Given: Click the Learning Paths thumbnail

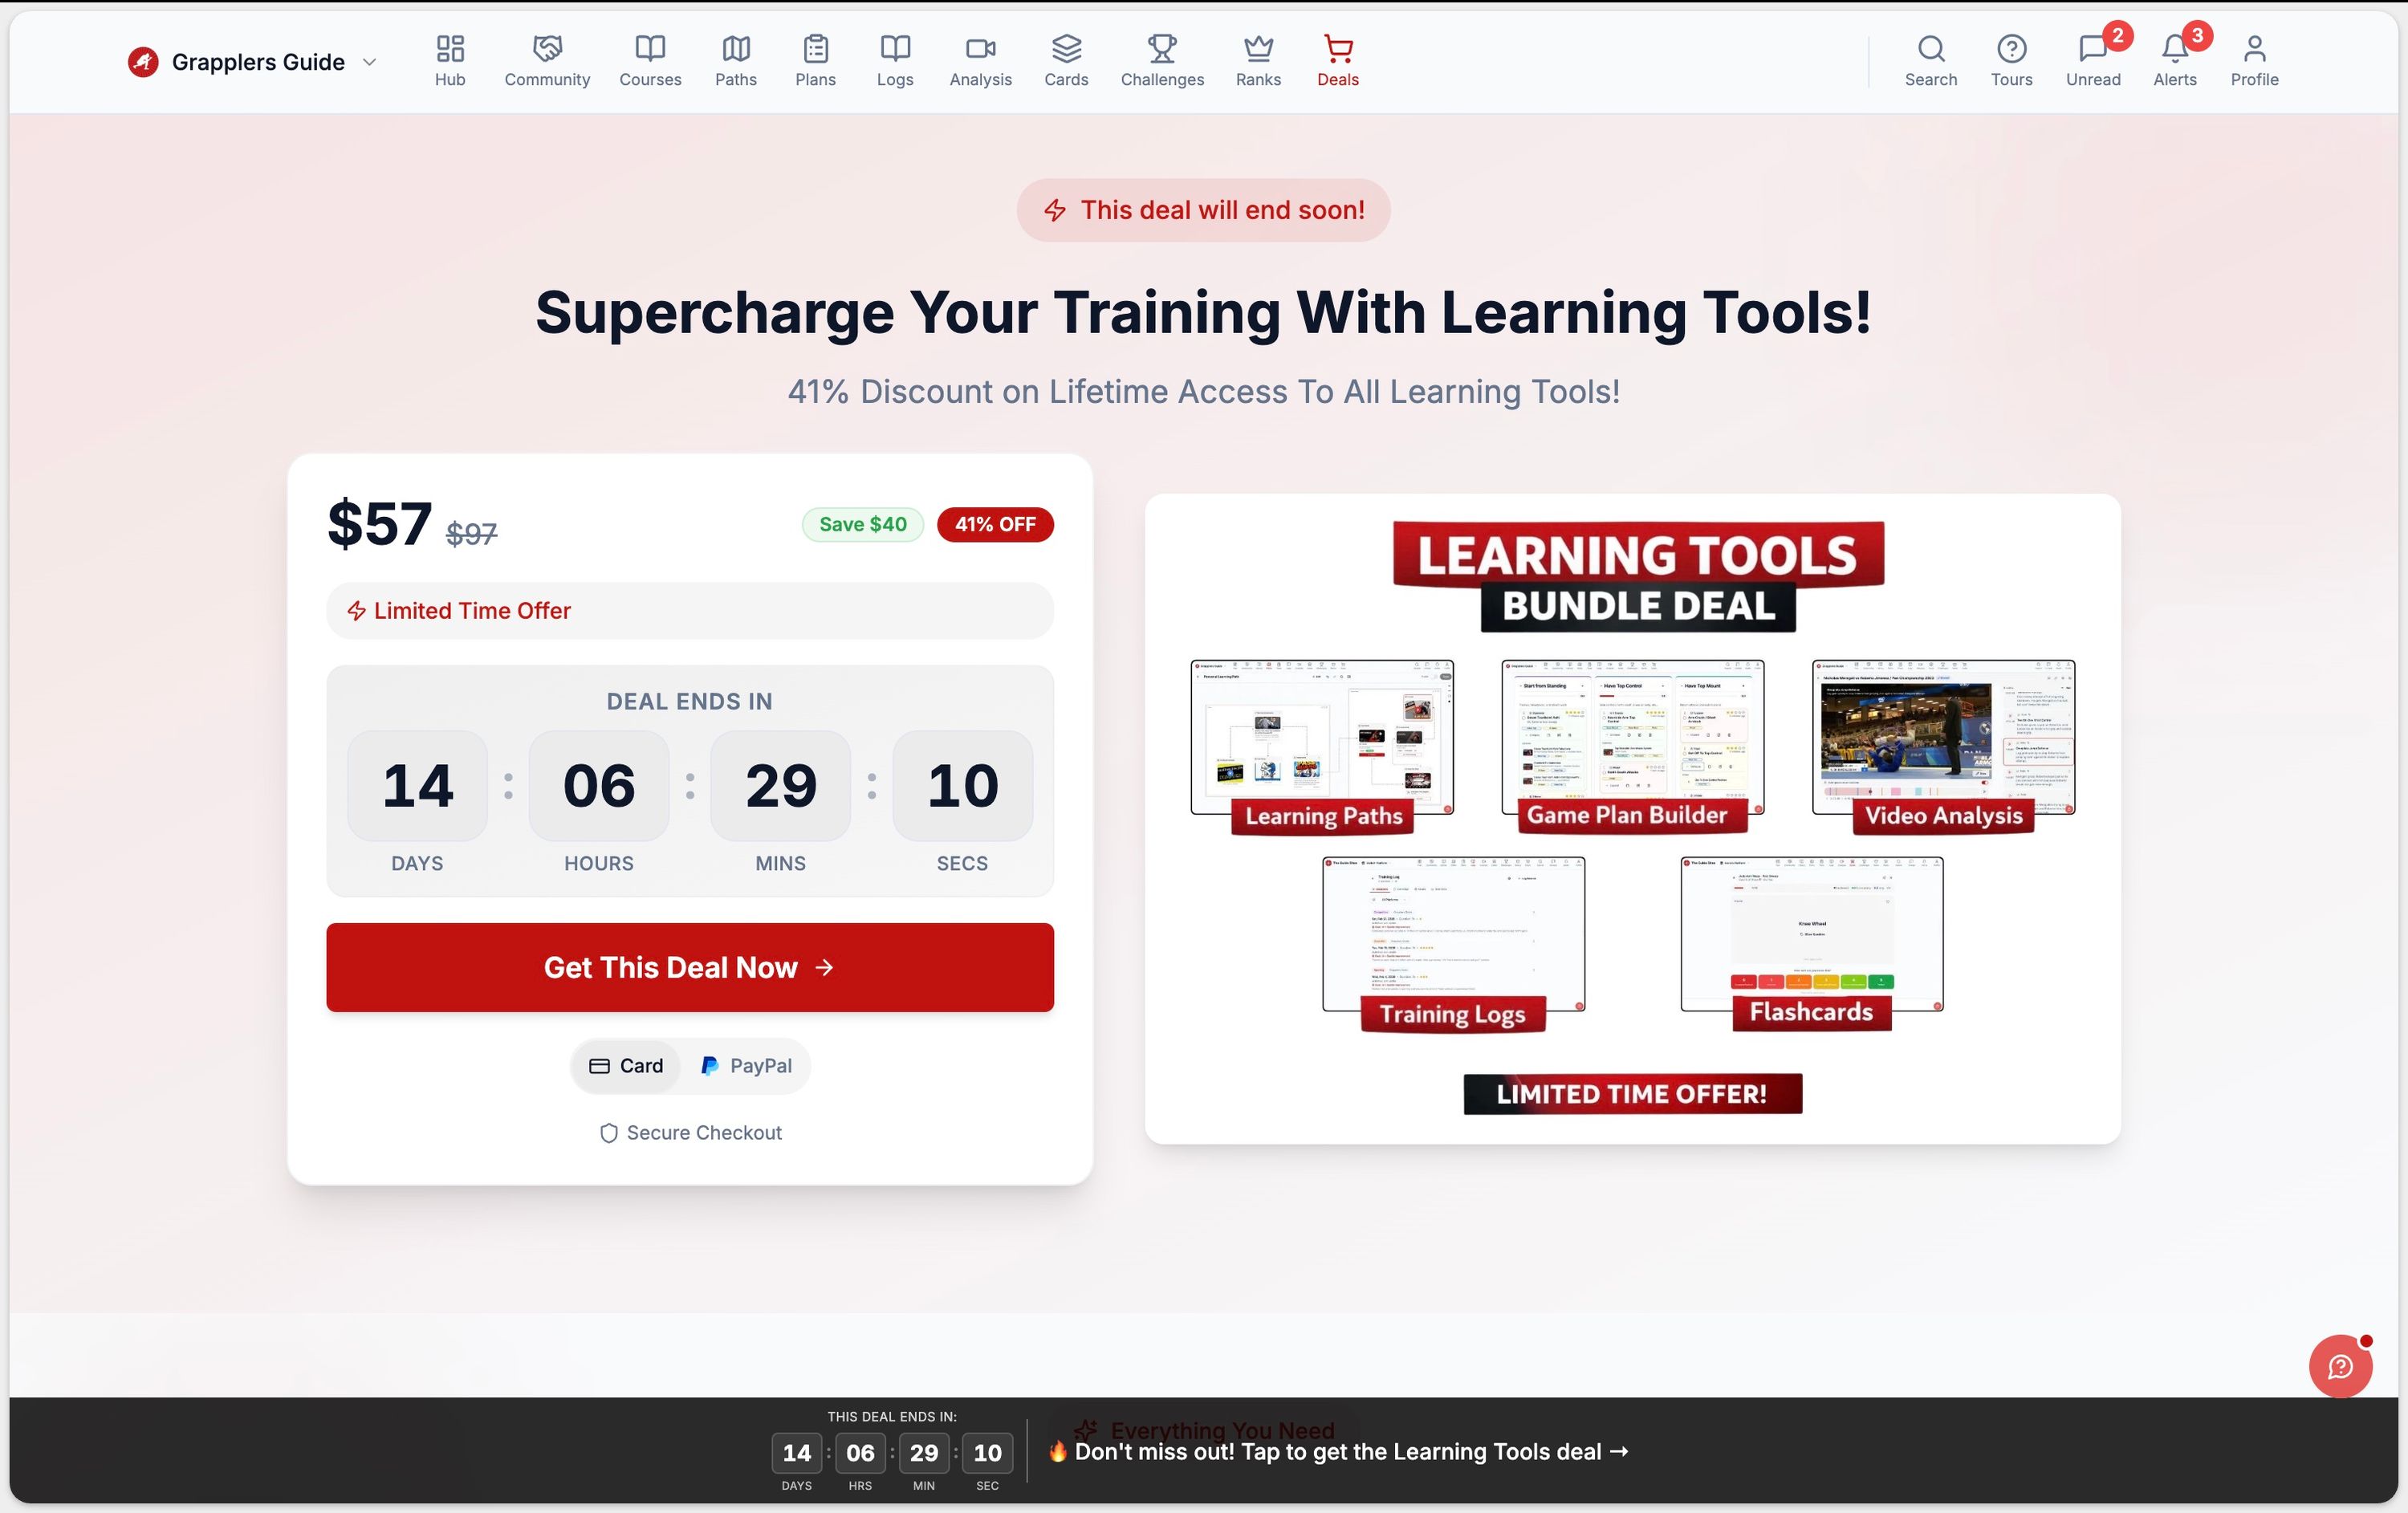Looking at the screenshot, I should [1322, 746].
